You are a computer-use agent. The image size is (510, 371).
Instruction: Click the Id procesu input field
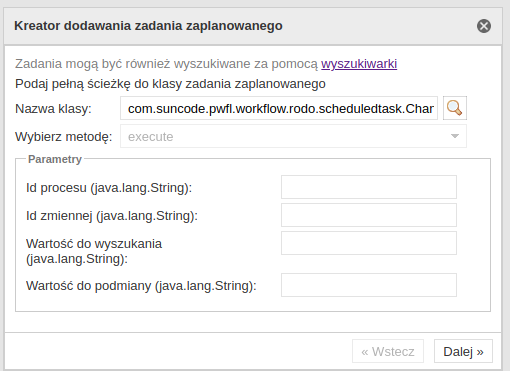(x=369, y=187)
